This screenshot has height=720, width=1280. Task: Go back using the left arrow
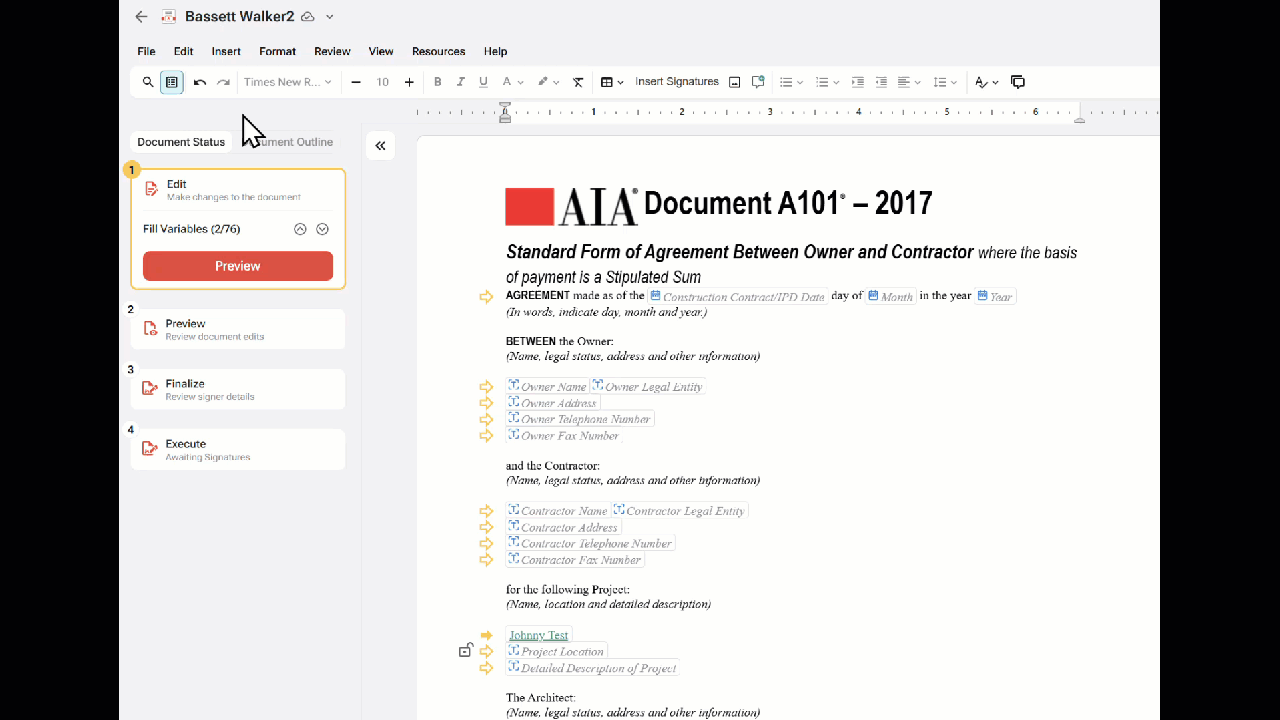point(141,17)
